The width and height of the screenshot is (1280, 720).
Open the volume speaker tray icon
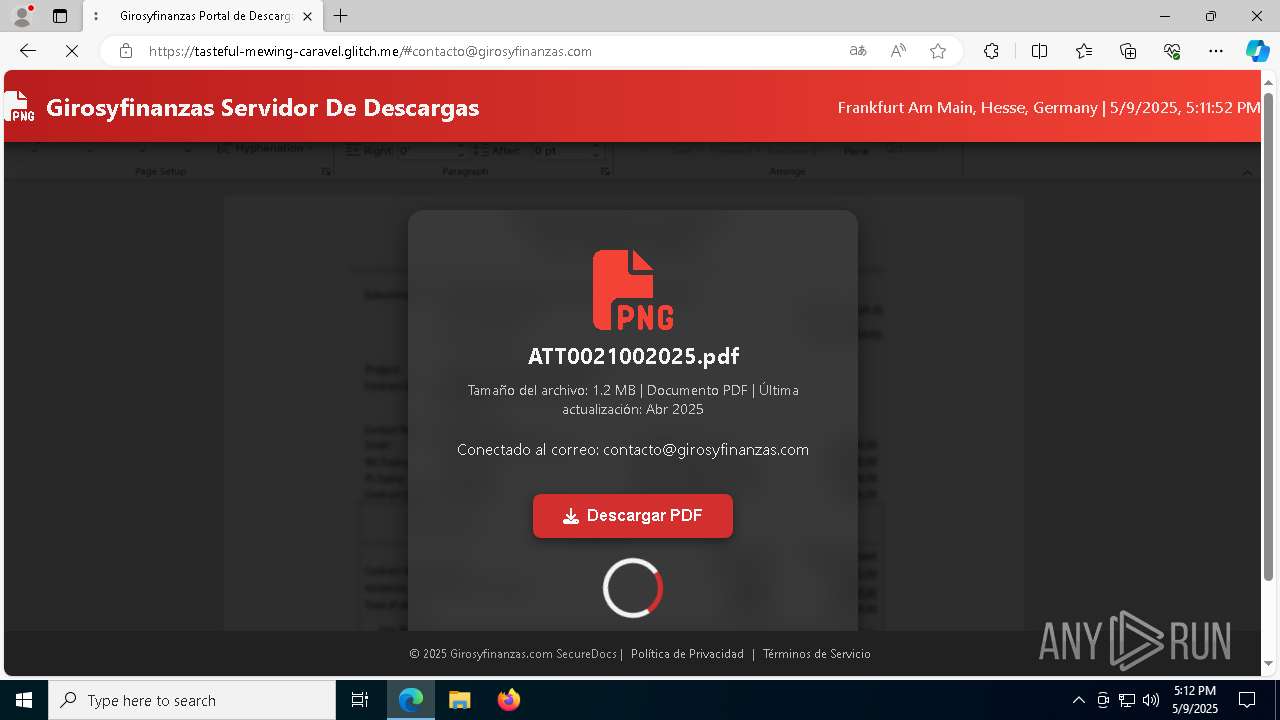pyautogui.click(x=1151, y=700)
